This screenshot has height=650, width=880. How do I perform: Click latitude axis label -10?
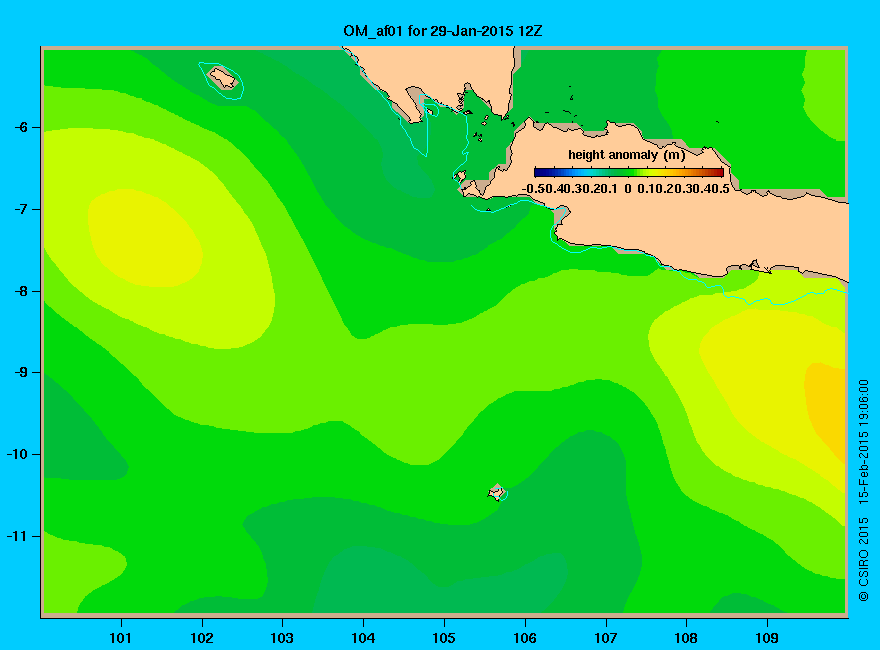coord(17,454)
